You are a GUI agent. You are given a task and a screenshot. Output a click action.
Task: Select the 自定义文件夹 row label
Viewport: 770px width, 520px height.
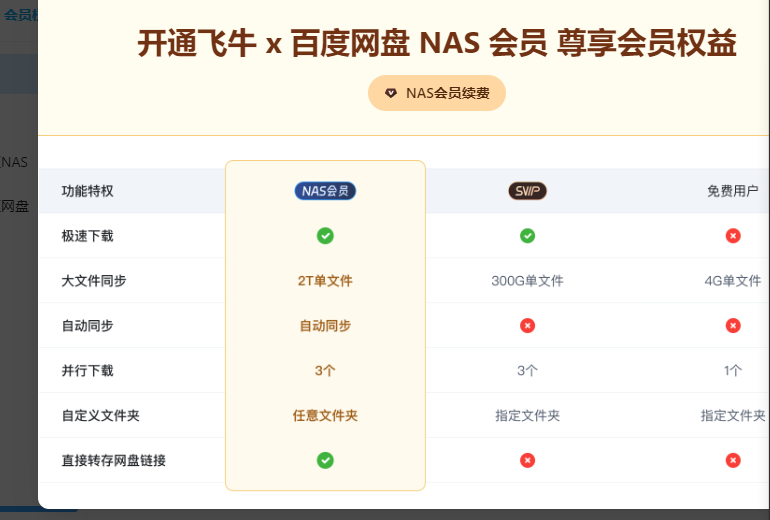101,415
